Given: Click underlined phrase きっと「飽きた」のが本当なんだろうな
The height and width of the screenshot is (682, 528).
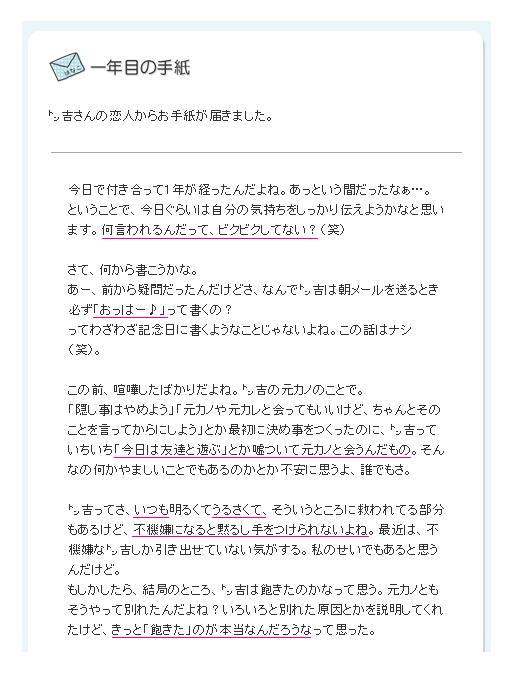Looking at the screenshot, I should tap(211, 630).
